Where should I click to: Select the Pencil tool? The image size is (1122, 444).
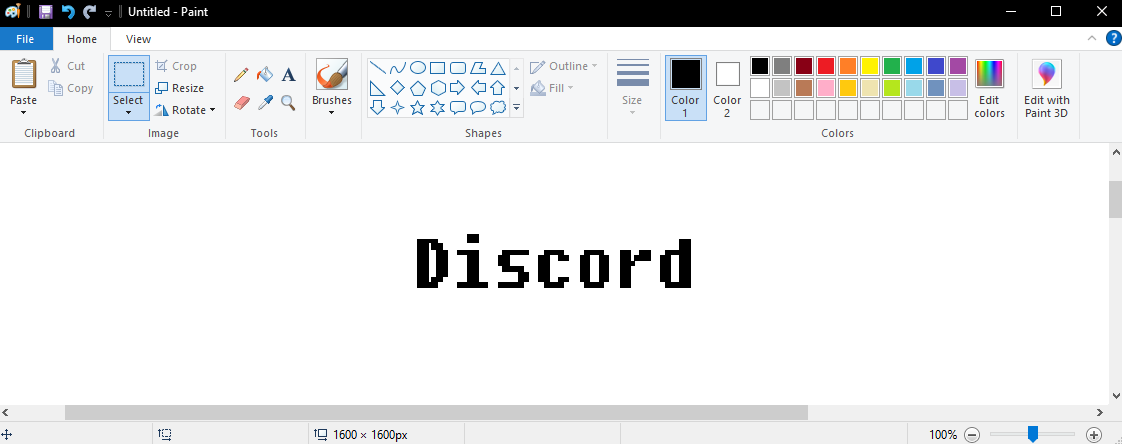pos(241,74)
